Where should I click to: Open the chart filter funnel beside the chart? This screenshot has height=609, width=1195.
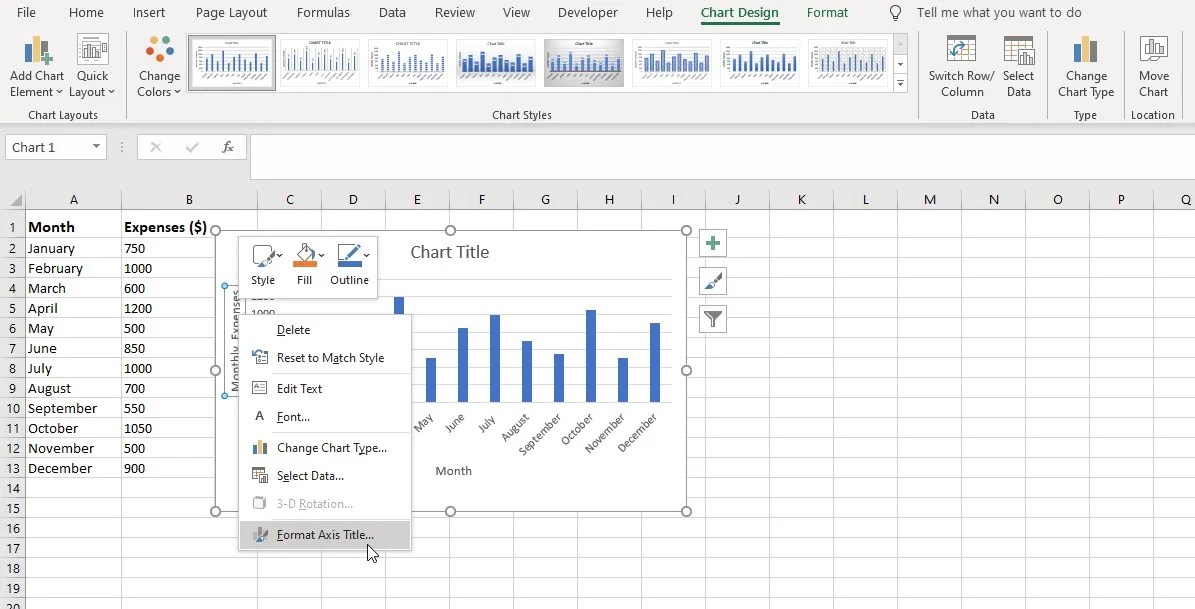click(x=712, y=318)
